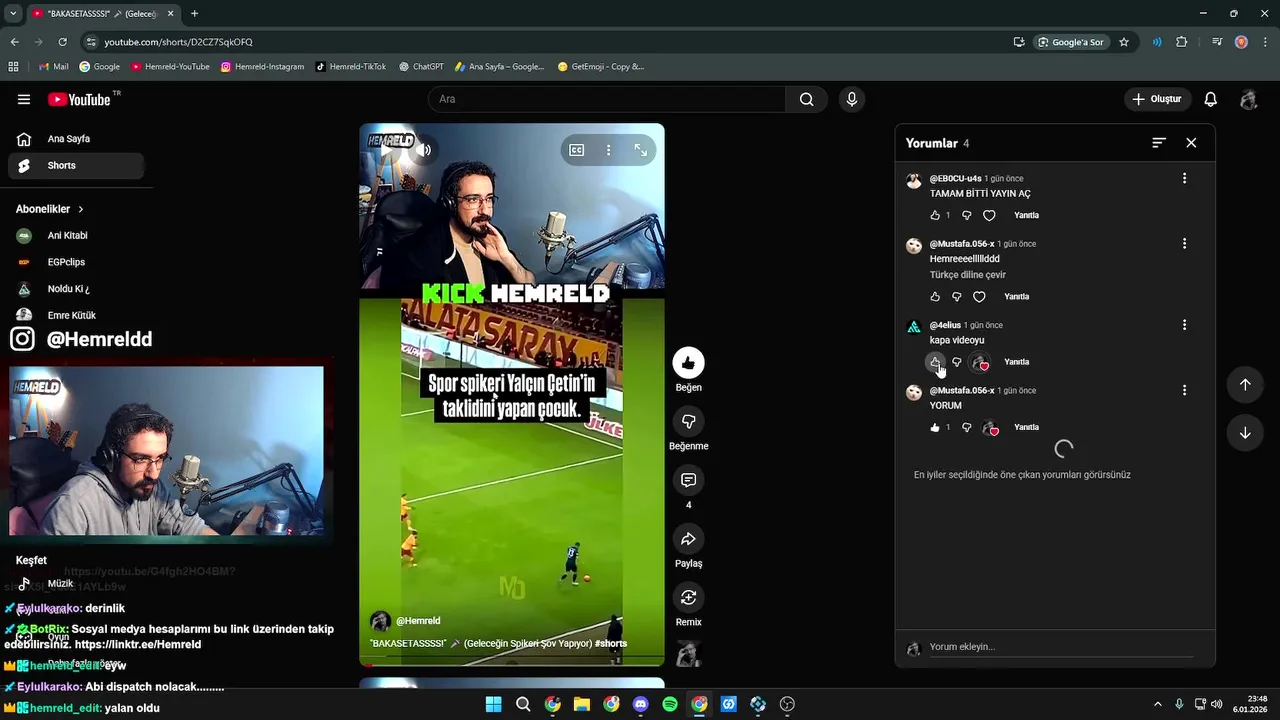Expand the short to fullscreen
The width and height of the screenshot is (1280, 720).
pyautogui.click(x=641, y=150)
